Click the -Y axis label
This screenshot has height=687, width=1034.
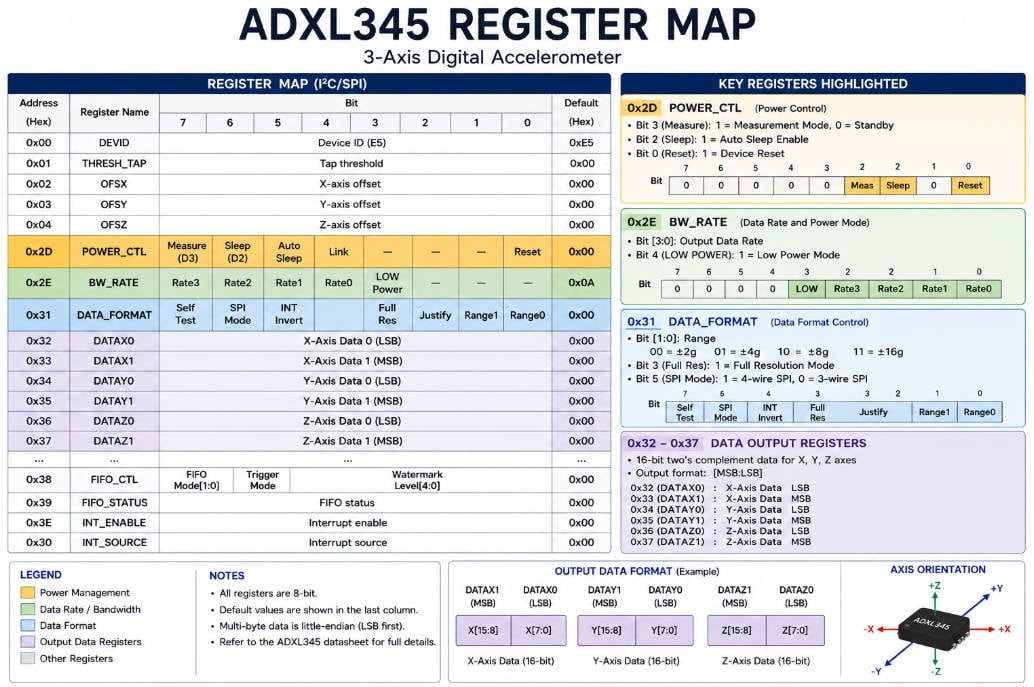(876, 671)
